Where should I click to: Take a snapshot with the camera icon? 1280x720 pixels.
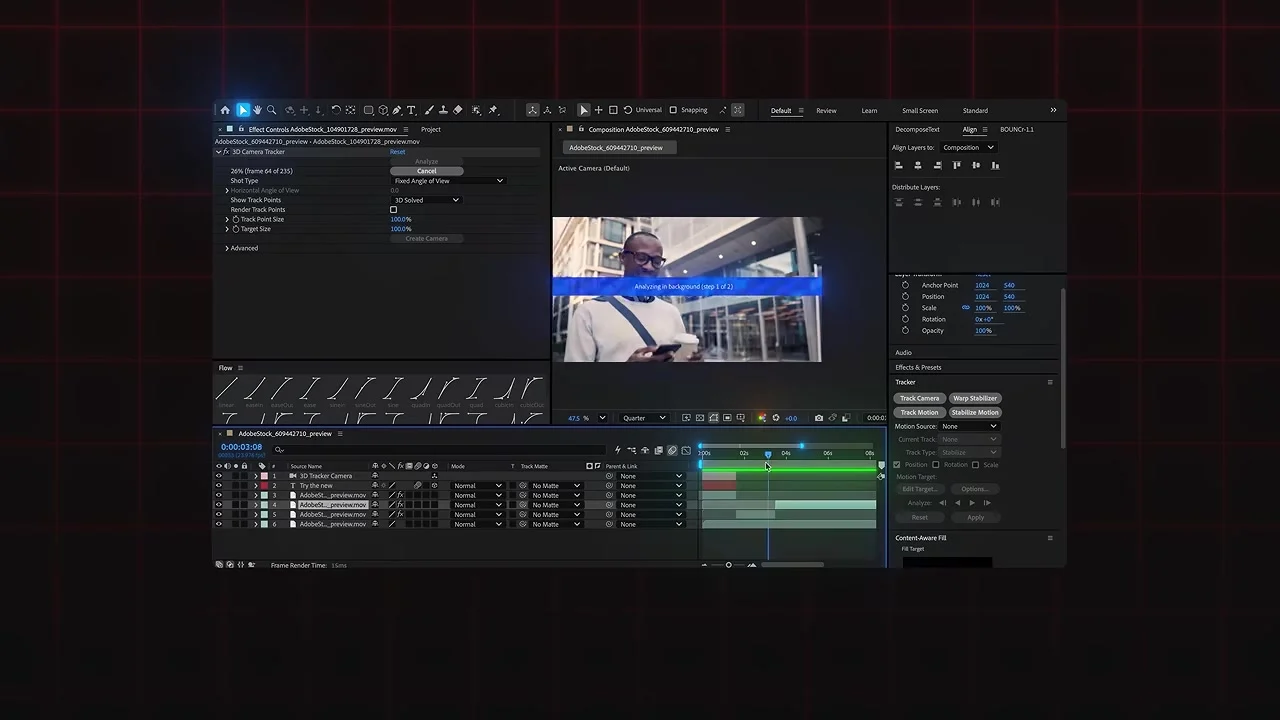point(819,418)
